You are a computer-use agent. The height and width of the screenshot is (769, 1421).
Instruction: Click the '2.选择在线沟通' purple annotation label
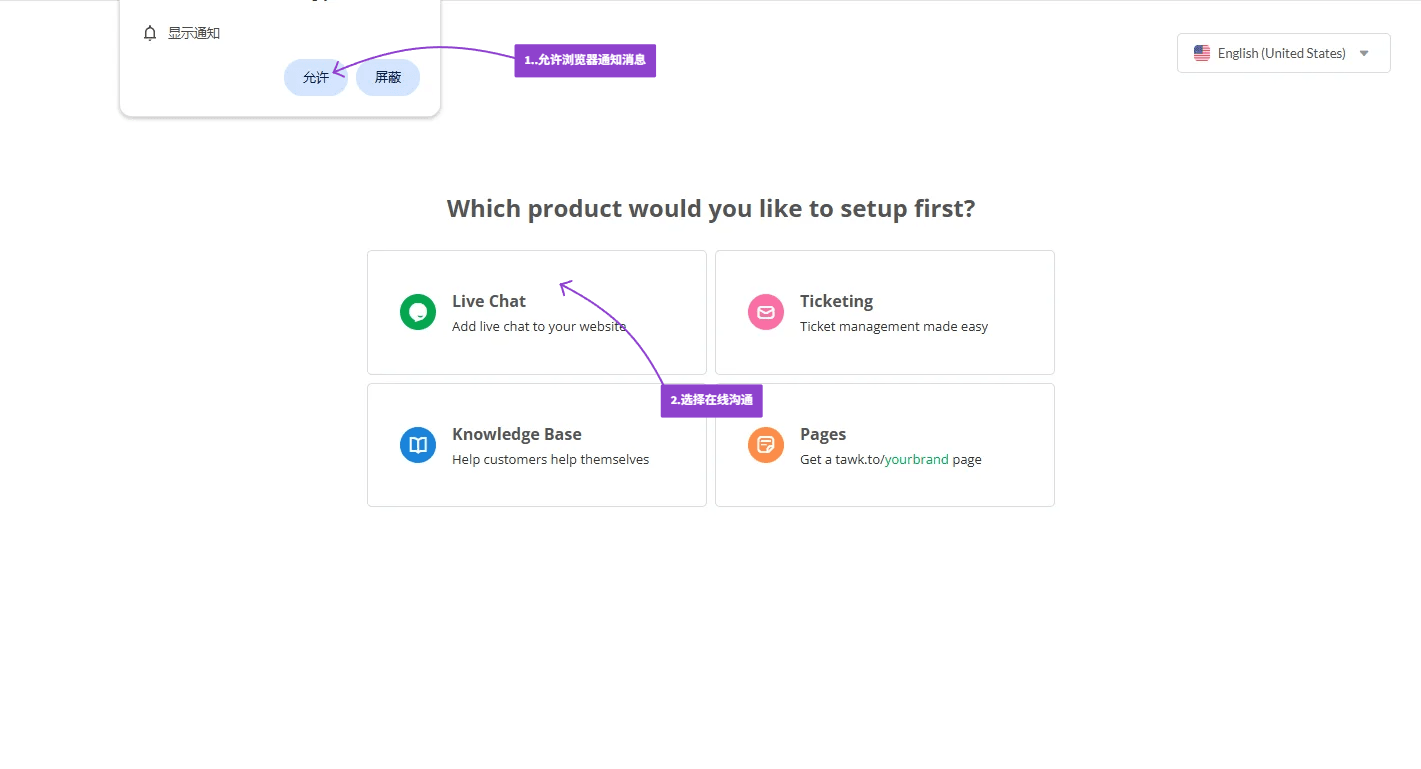(711, 400)
